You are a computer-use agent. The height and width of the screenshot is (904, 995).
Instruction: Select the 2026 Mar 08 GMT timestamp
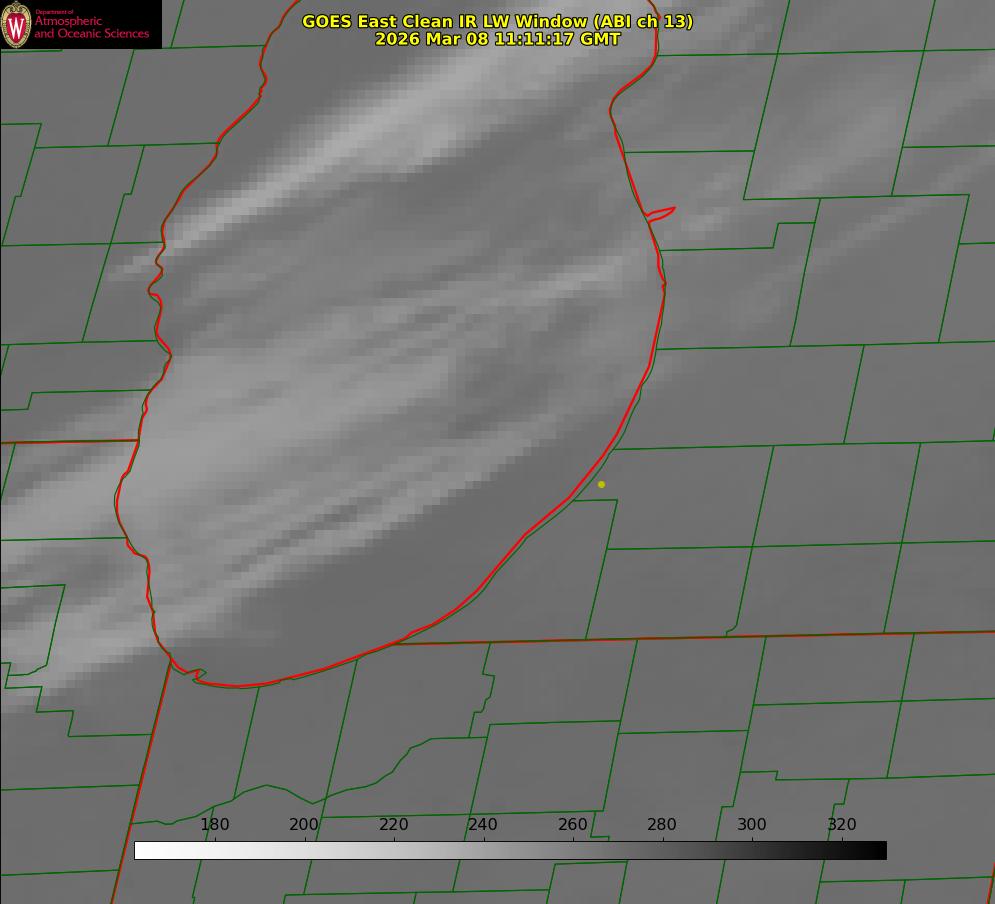pyautogui.click(x=497, y=39)
